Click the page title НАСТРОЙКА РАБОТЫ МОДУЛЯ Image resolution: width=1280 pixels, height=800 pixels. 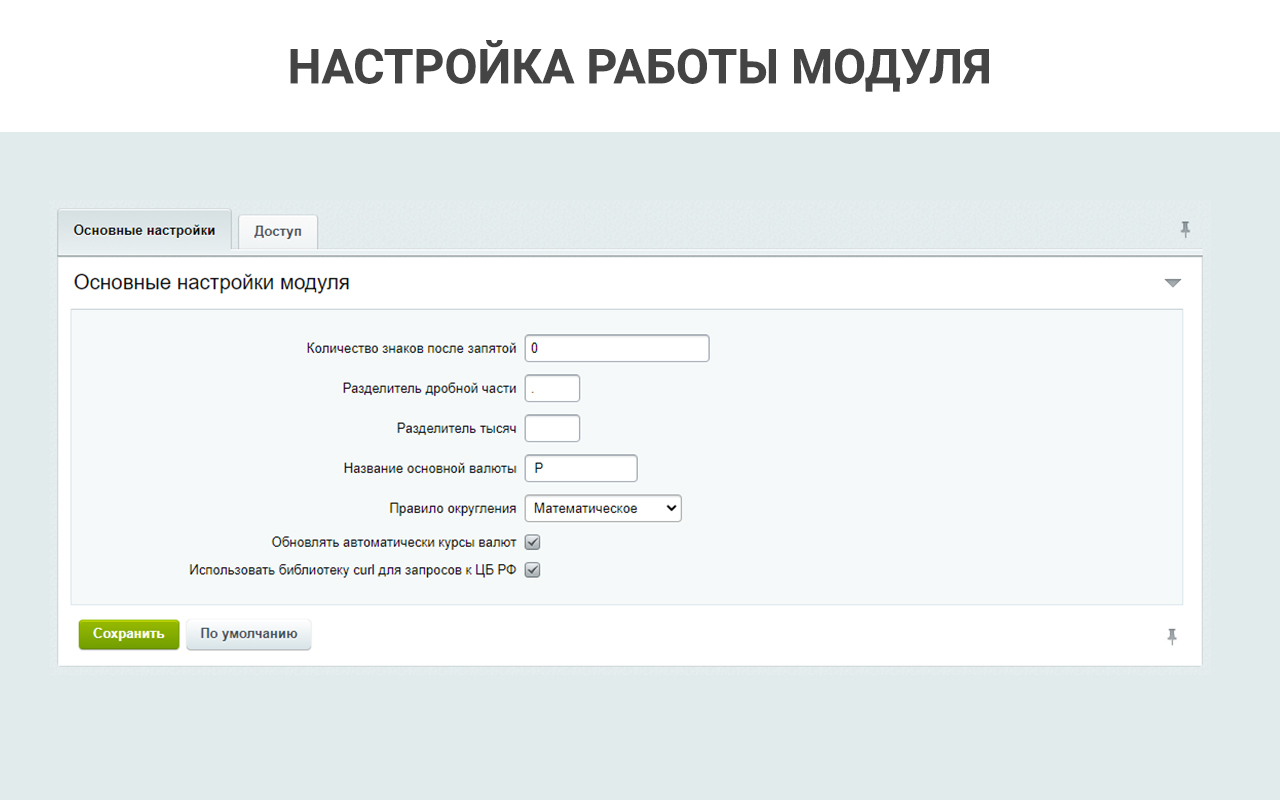point(639,67)
